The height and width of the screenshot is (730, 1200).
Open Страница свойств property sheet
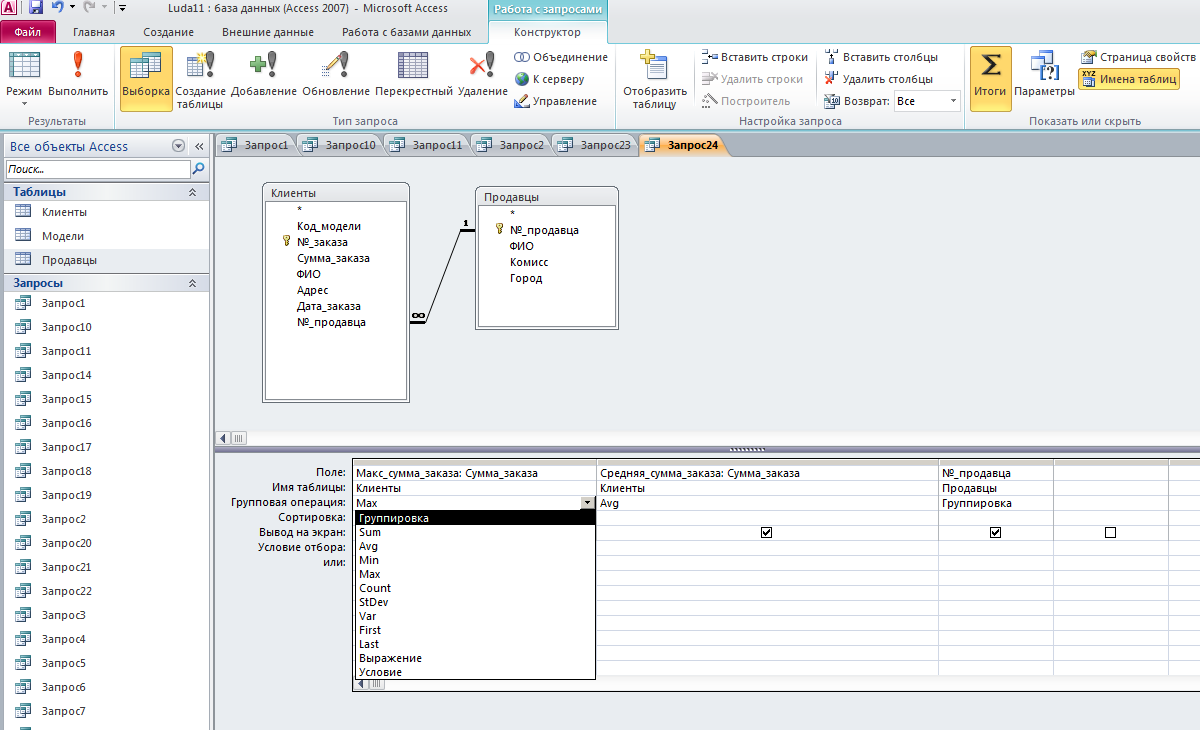[x=1138, y=57]
